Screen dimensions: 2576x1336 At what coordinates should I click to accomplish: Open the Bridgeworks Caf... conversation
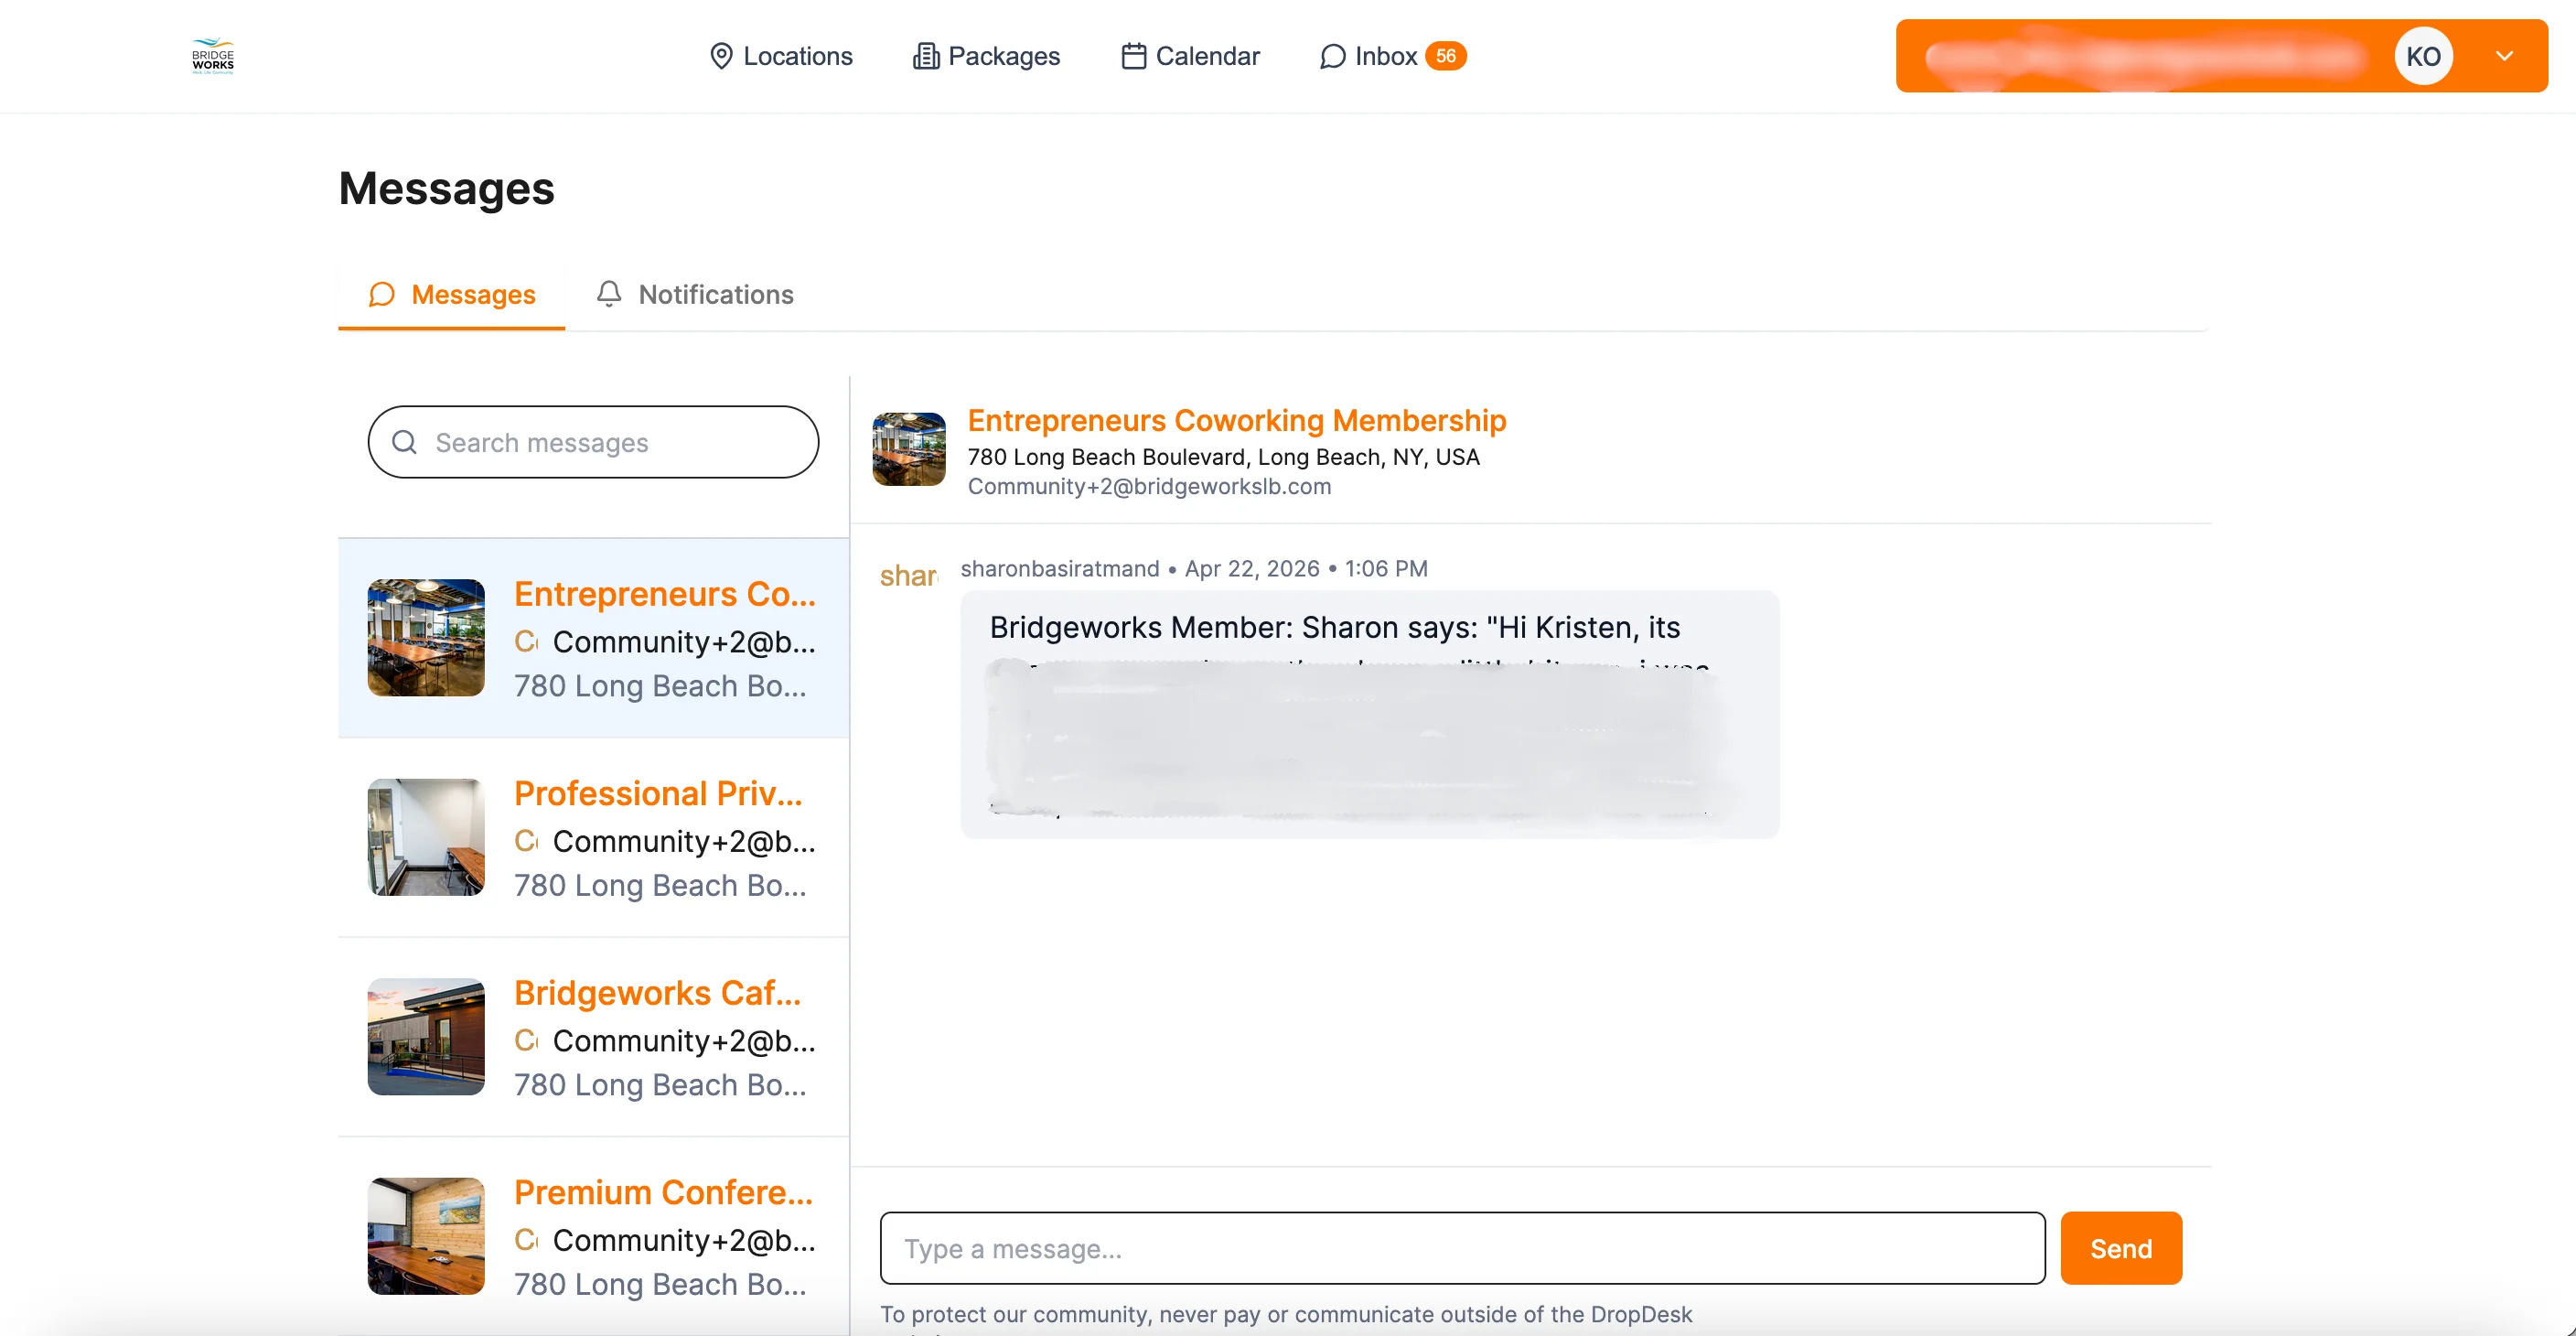[x=594, y=1037]
